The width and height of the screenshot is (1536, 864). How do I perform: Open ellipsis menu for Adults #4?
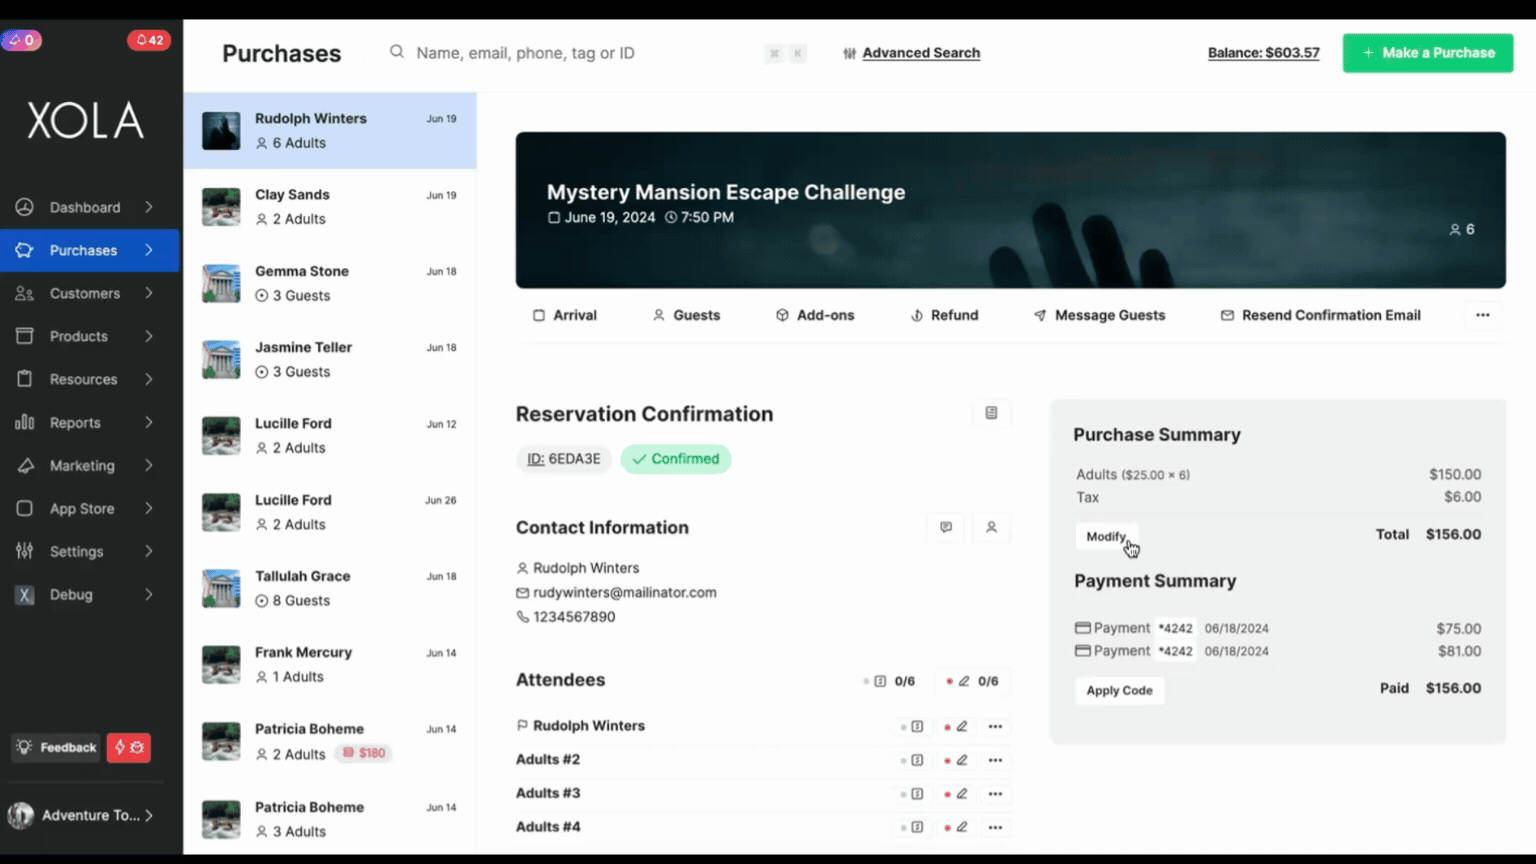[995, 827]
